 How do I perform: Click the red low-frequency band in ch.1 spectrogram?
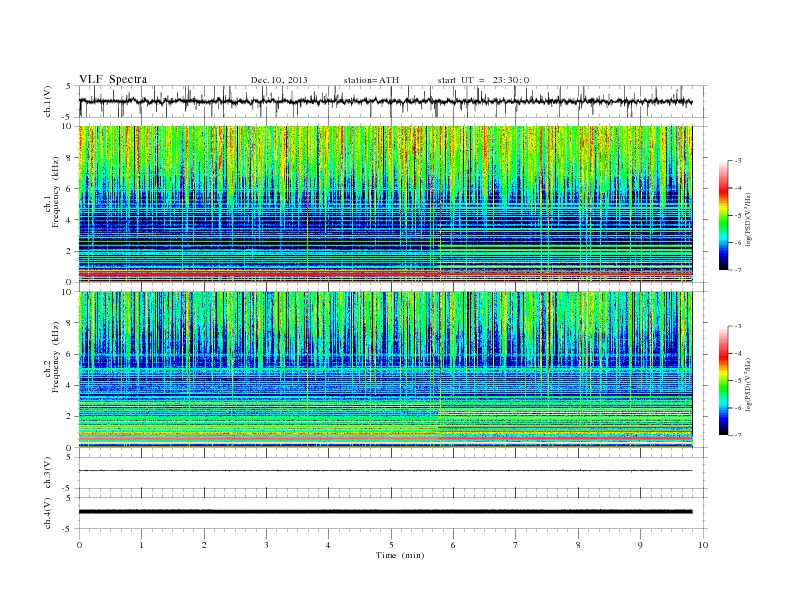click(385, 274)
